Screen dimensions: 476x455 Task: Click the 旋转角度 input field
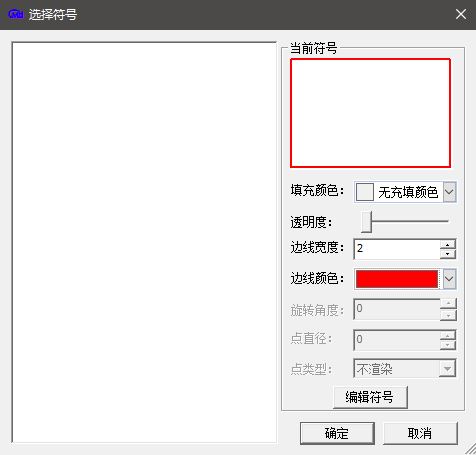pyautogui.click(x=397, y=309)
